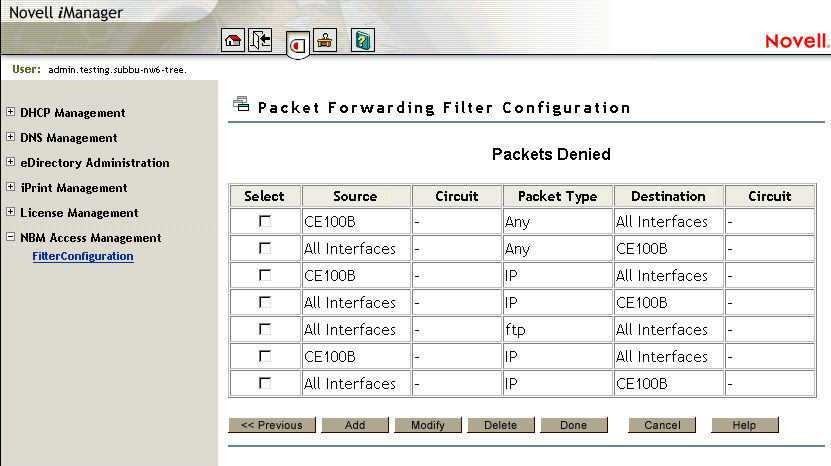Click All Interfaces destination in the ftp row
831x466 pixels.
coord(668,330)
